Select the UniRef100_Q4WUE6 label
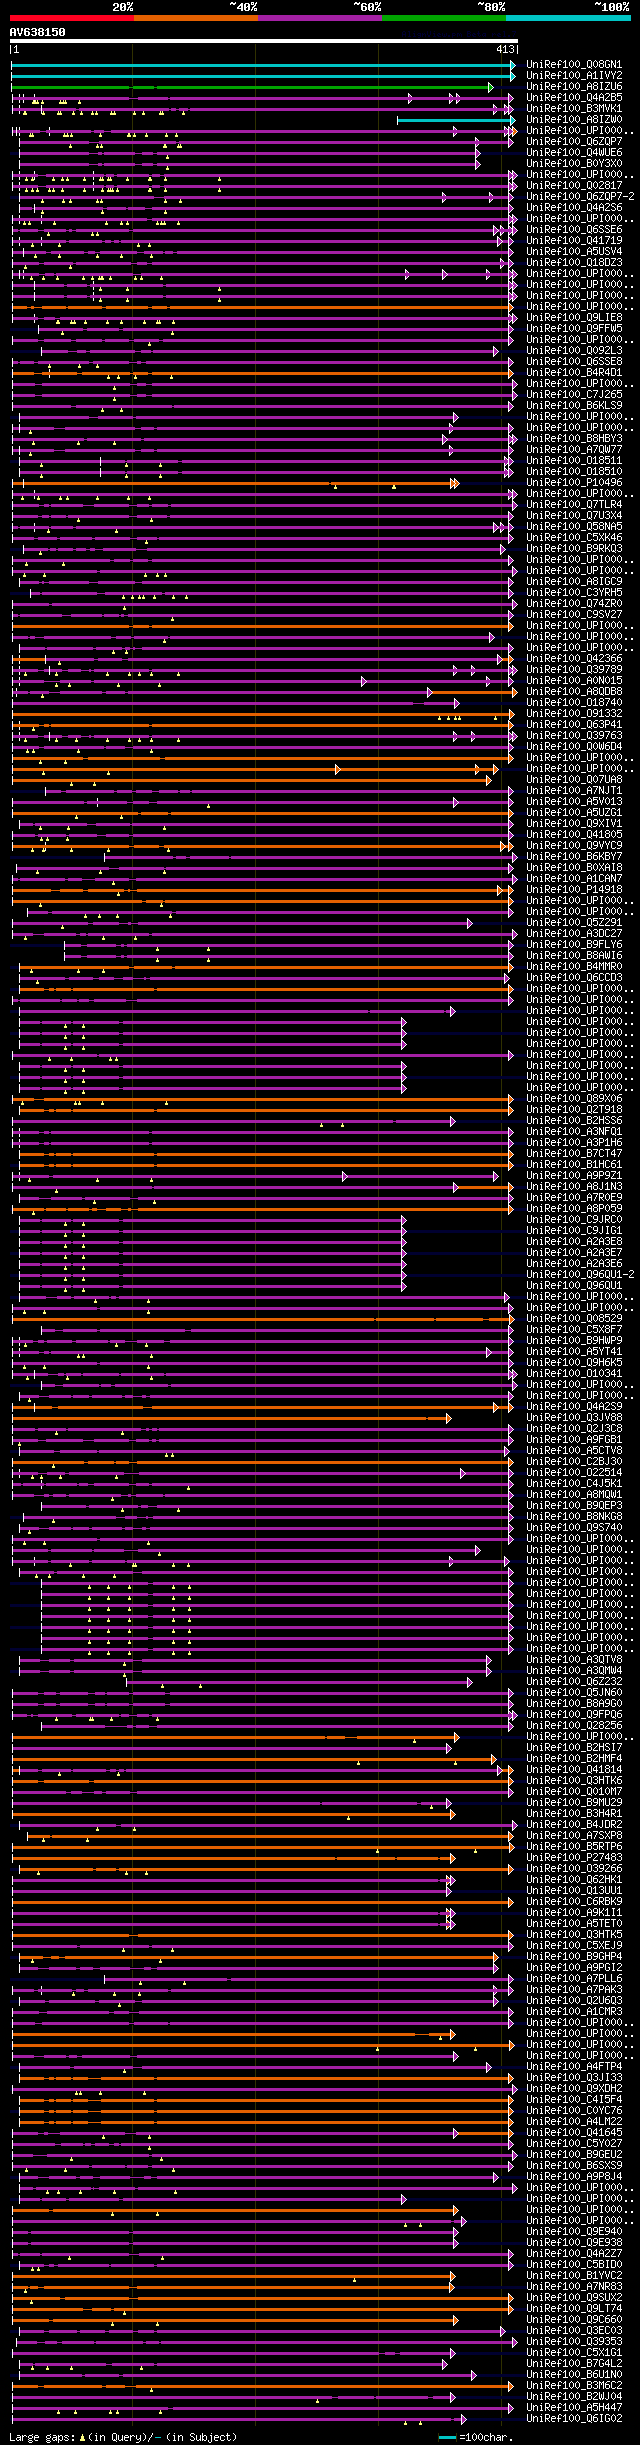 pyautogui.click(x=574, y=153)
